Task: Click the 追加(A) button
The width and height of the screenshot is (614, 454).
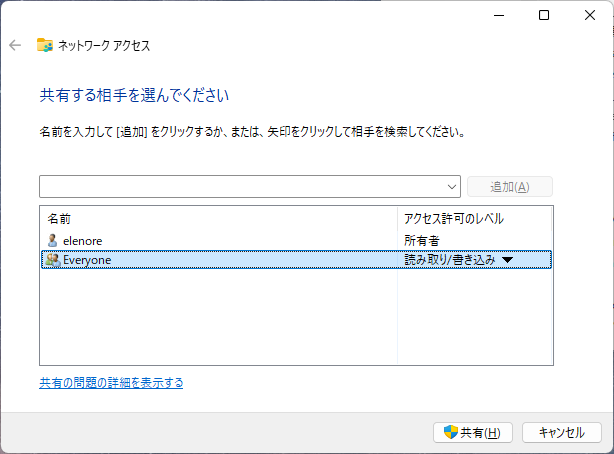Action: [509, 187]
